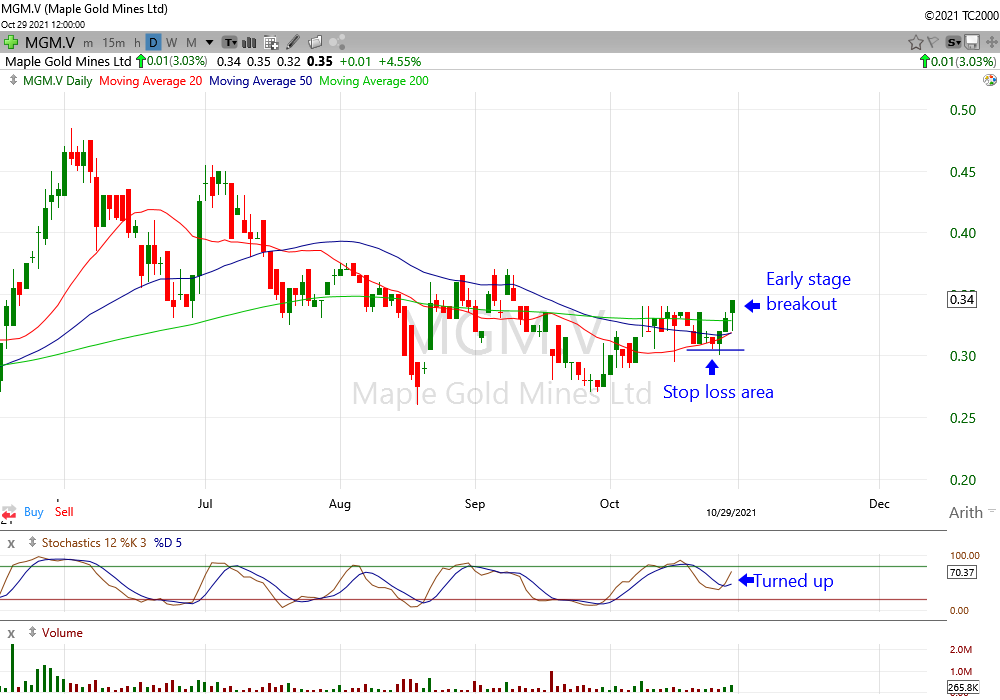This screenshot has width=1000, height=700.
Task: Click the %D 5 label
Action: [x=168, y=543]
